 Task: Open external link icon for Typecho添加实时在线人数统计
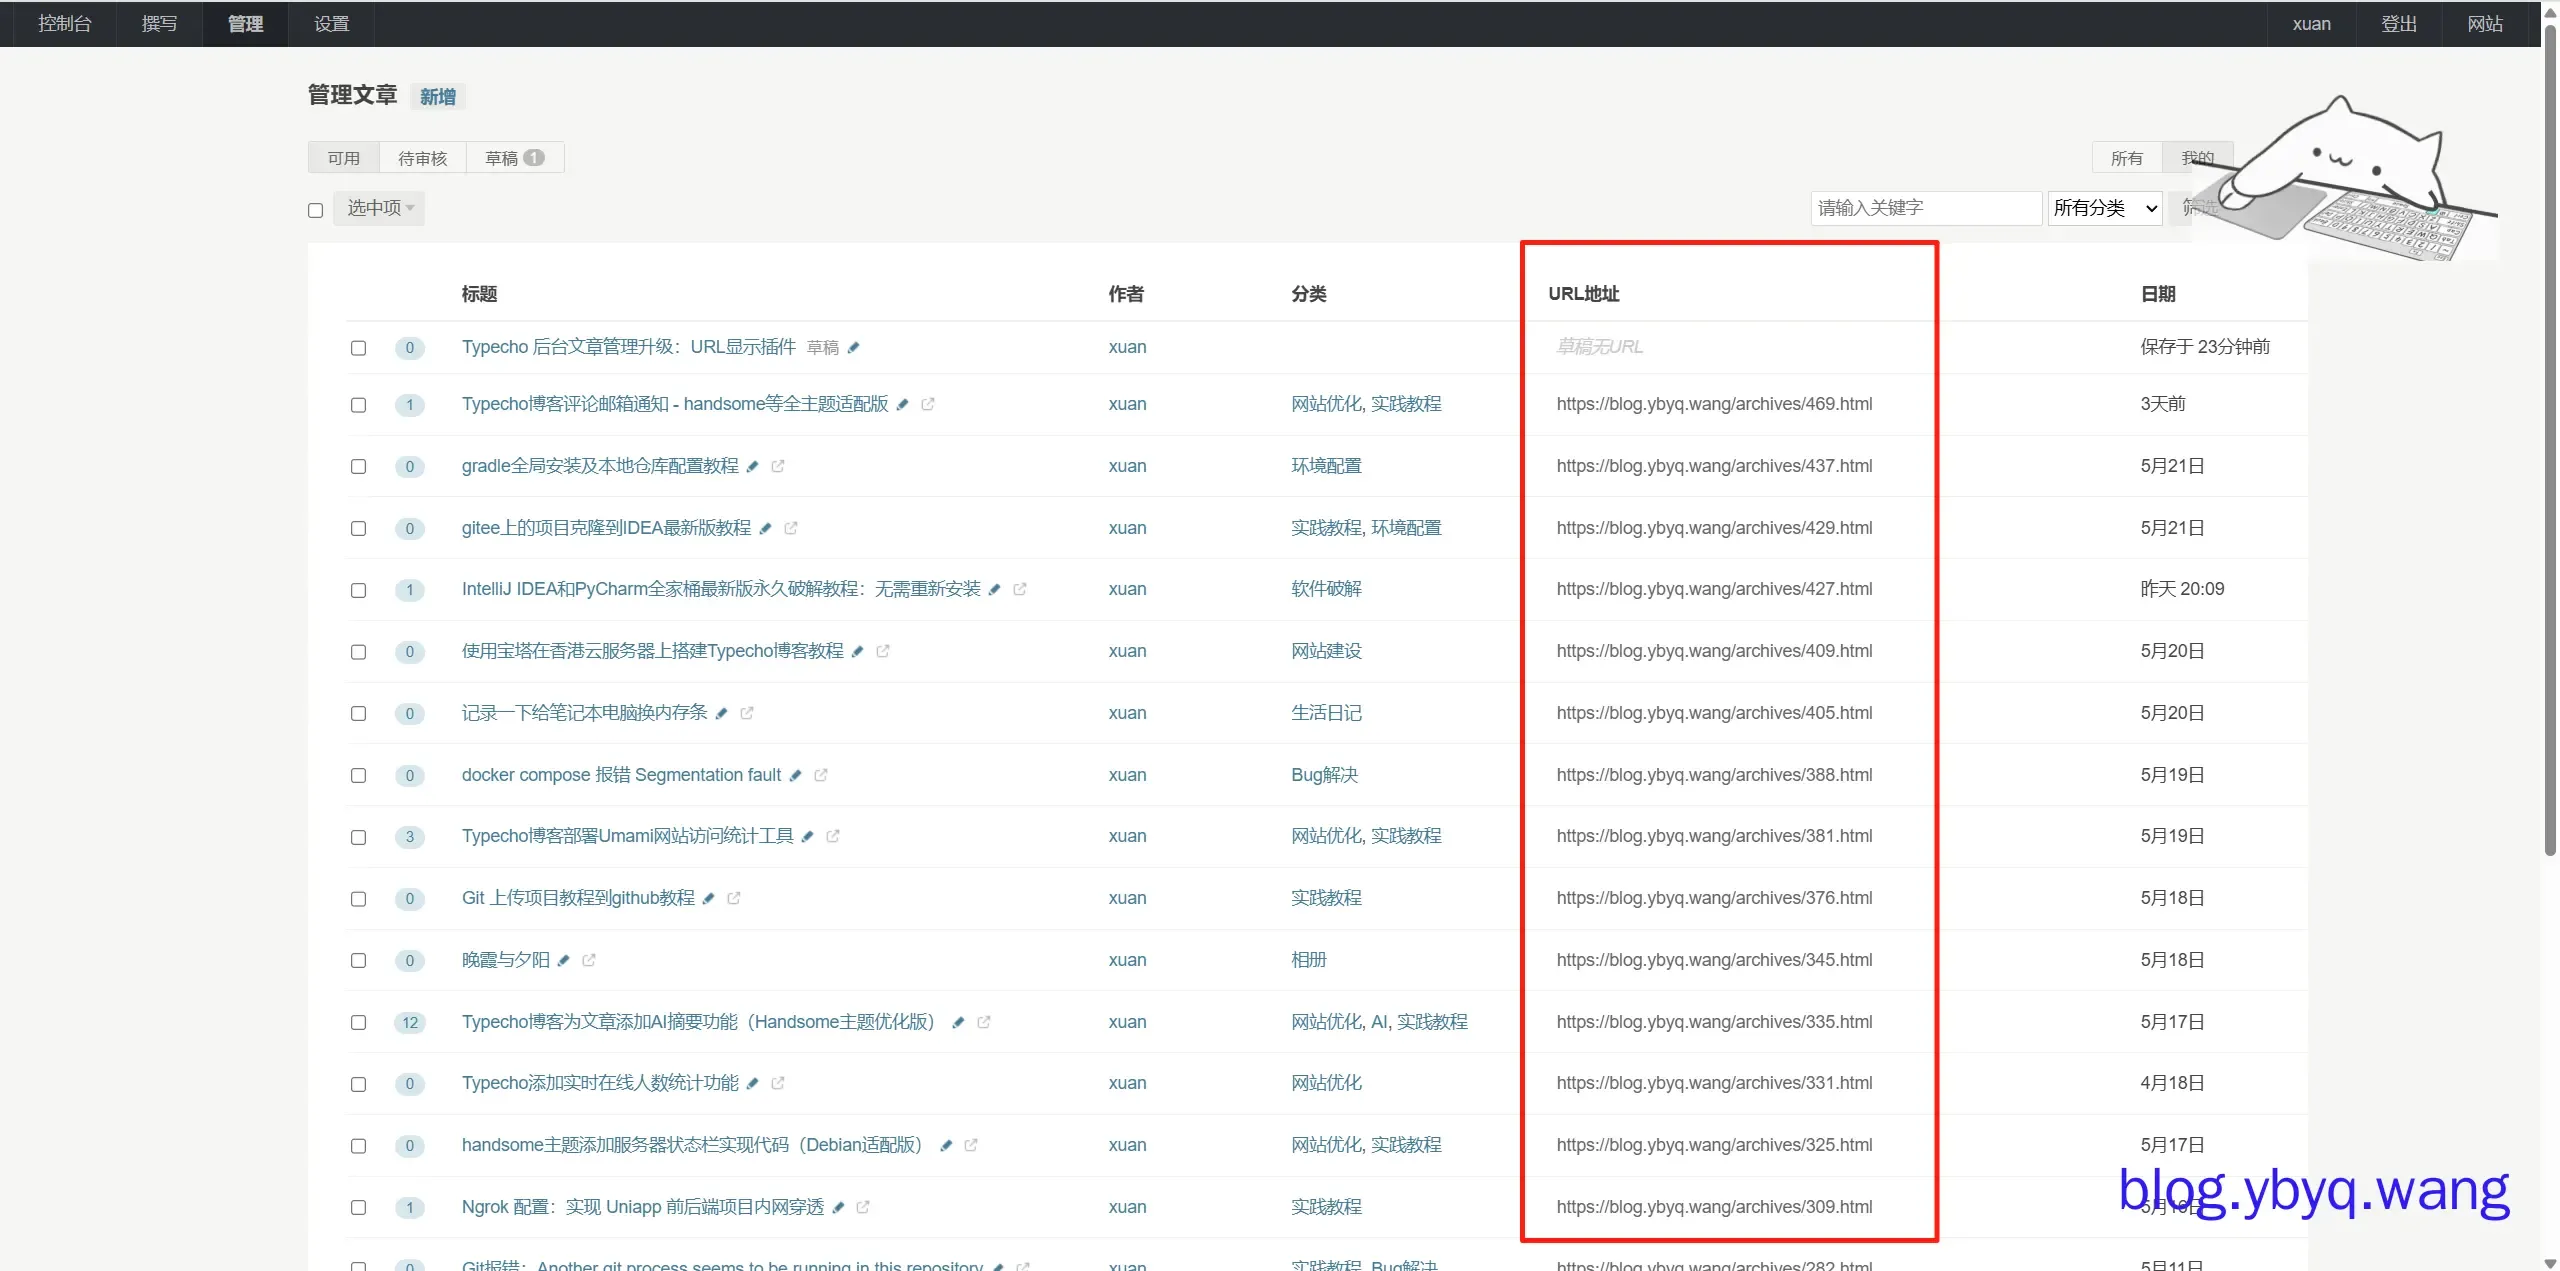point(778,1084)
